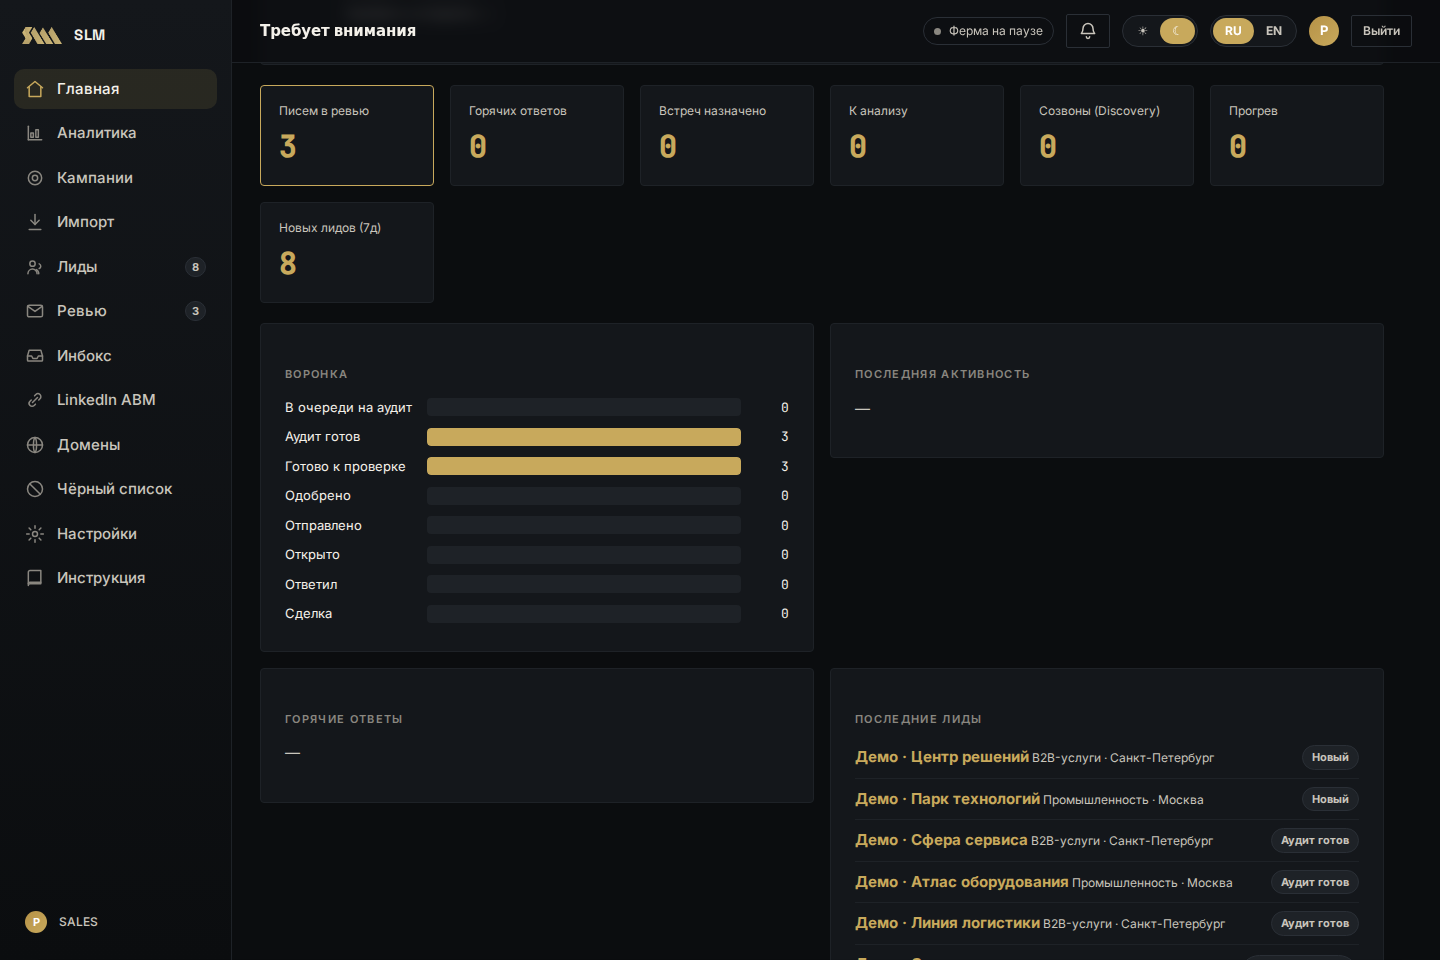
Task: Open lead Демо · Атлас оборудования
Action: pyautogui.click(x=962, y=882)
